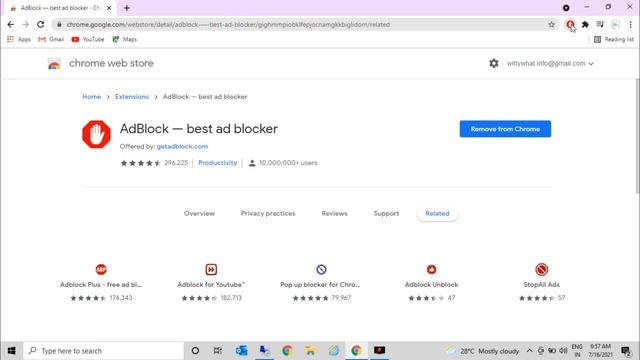This screenshot has width=640, height=360.
Task: Click the StopAll Ads title
Action: pyautogui.click(x=542, y=284)
